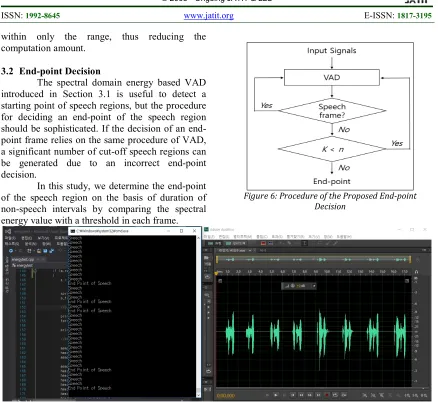Screen dimensions: 438x402
Task: Click Play in Audition transport controls
Action: [x=276, y=395]
